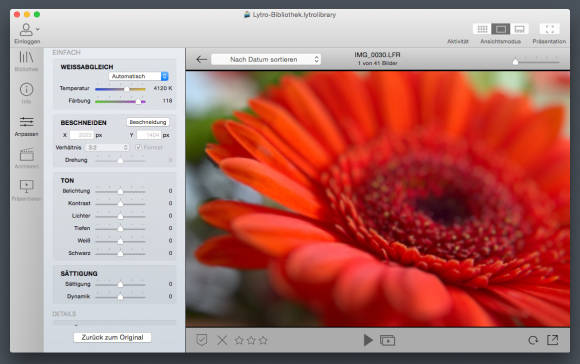Rate the image three stars

tap(263, 340)
